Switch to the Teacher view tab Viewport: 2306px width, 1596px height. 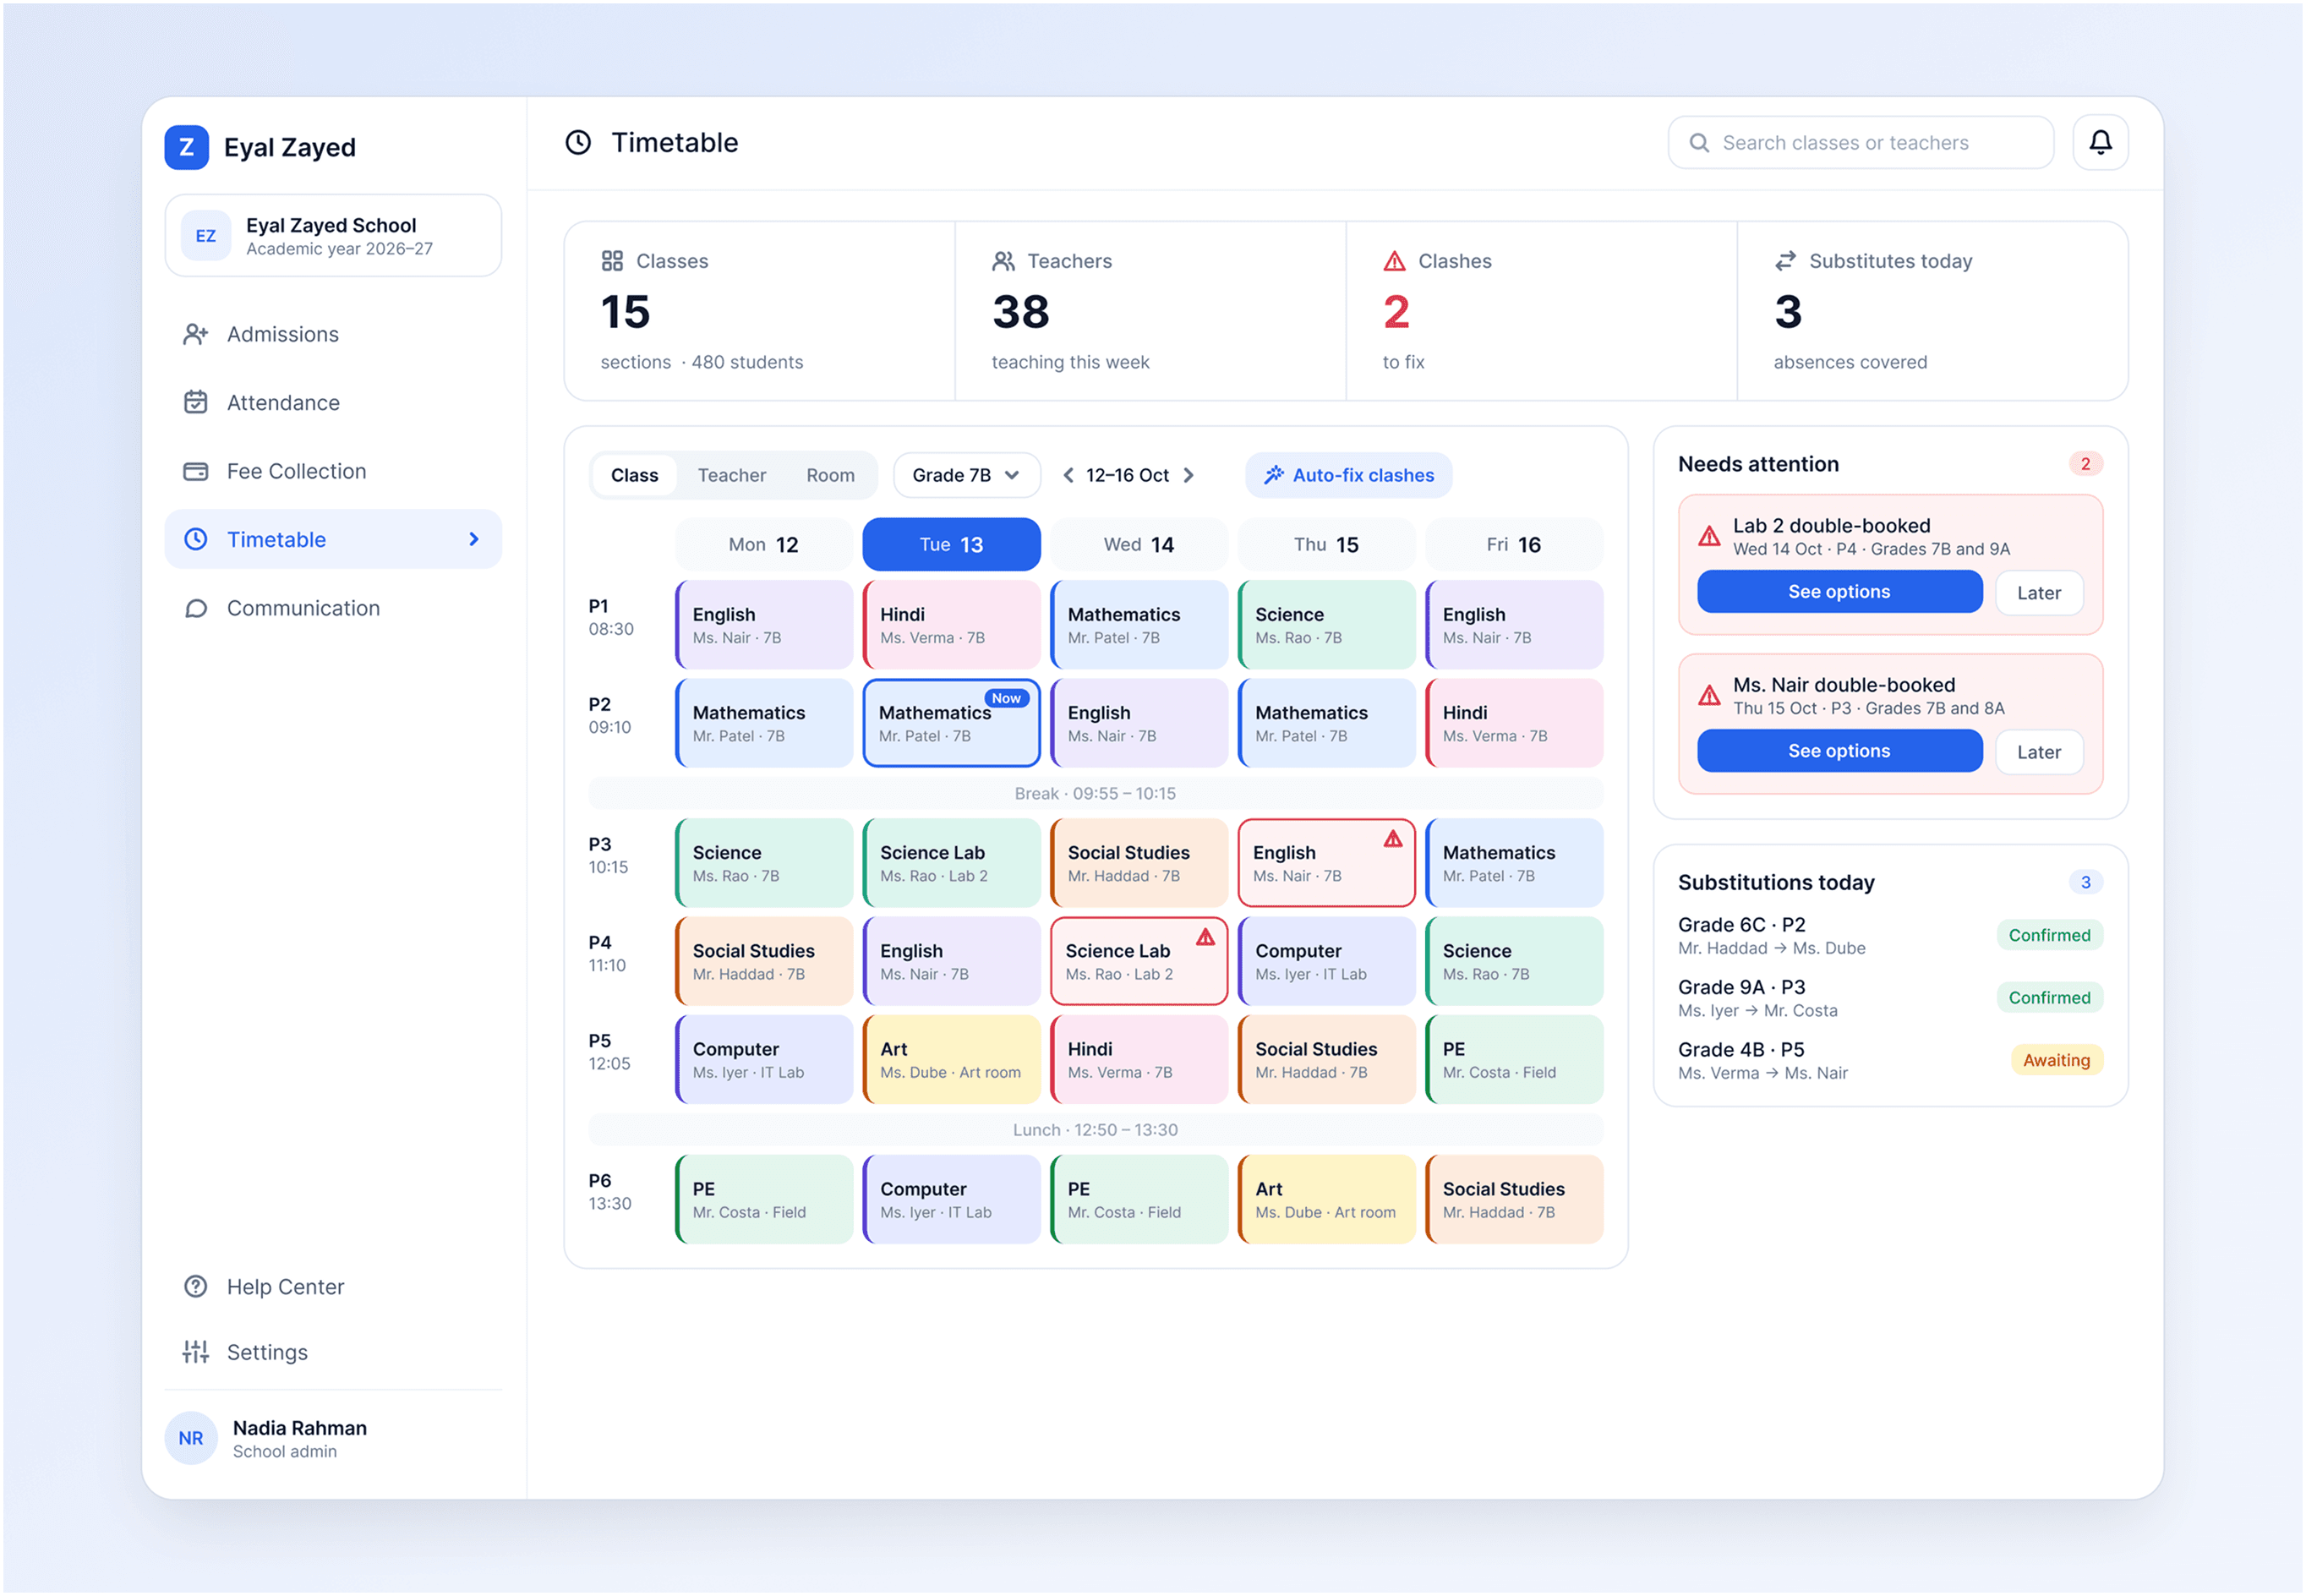pos(731,475)
